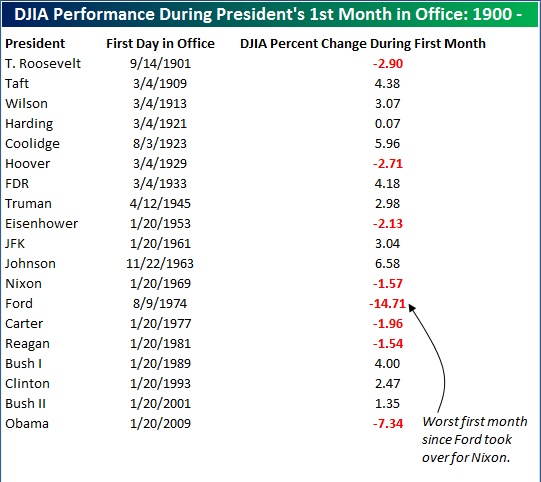Click Reagan's date 1/20/1981
This screenshot has width=541, height=482.
coord(160,344)
